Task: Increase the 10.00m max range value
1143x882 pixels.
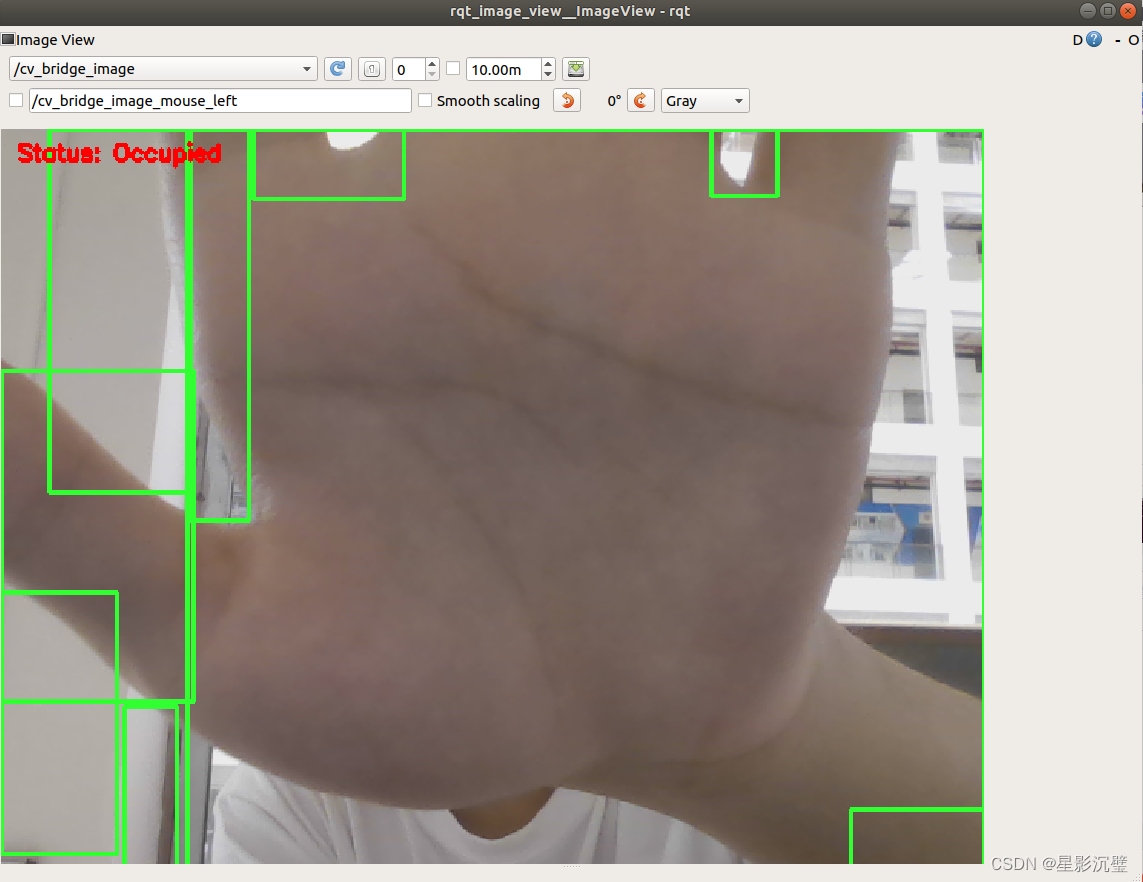Action: (548, 64)
